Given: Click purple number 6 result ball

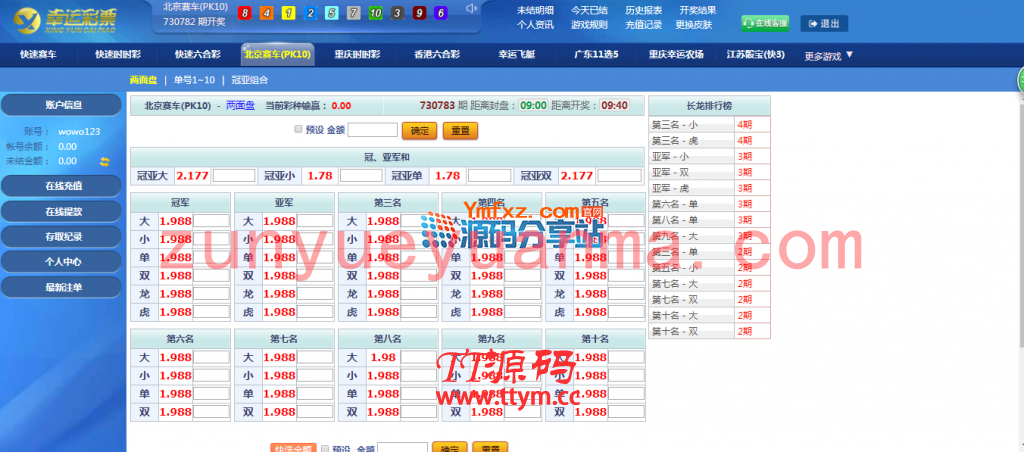Looking at the screenshot, I should click(441, 13).
